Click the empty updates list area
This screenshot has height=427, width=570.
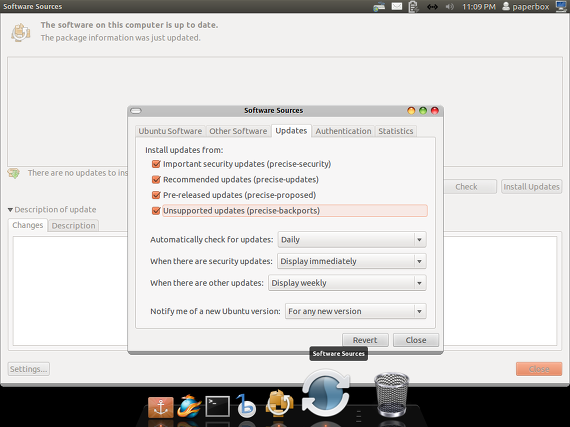pos(285,81)
